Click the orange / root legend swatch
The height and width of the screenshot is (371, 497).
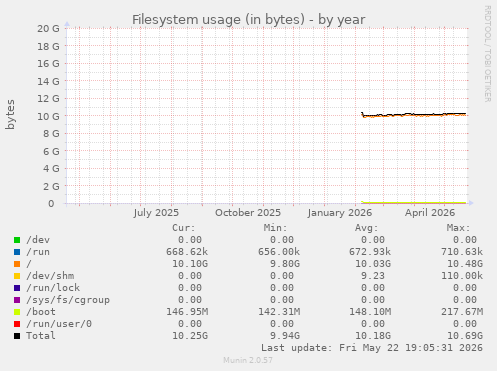pos(17,264)
